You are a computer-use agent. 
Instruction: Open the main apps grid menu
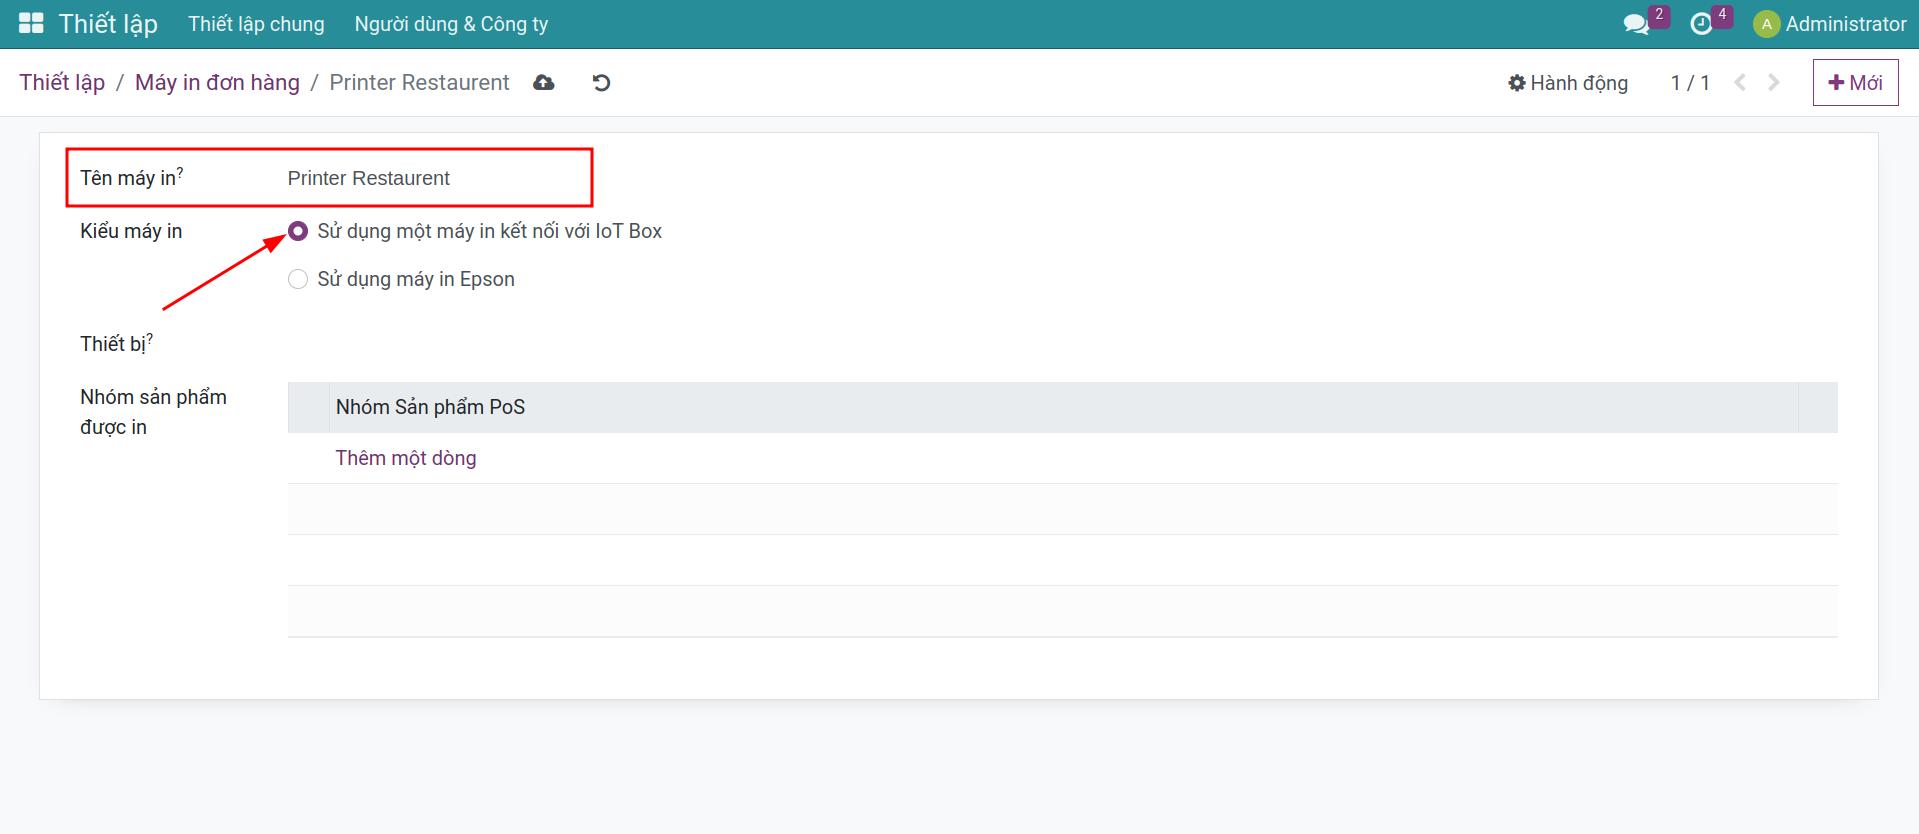point(31,24)
